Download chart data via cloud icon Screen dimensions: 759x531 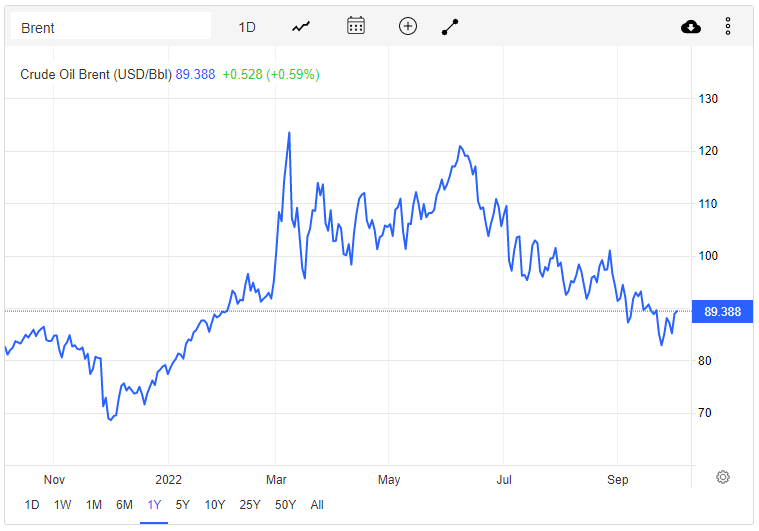click(x=691, y=27)
